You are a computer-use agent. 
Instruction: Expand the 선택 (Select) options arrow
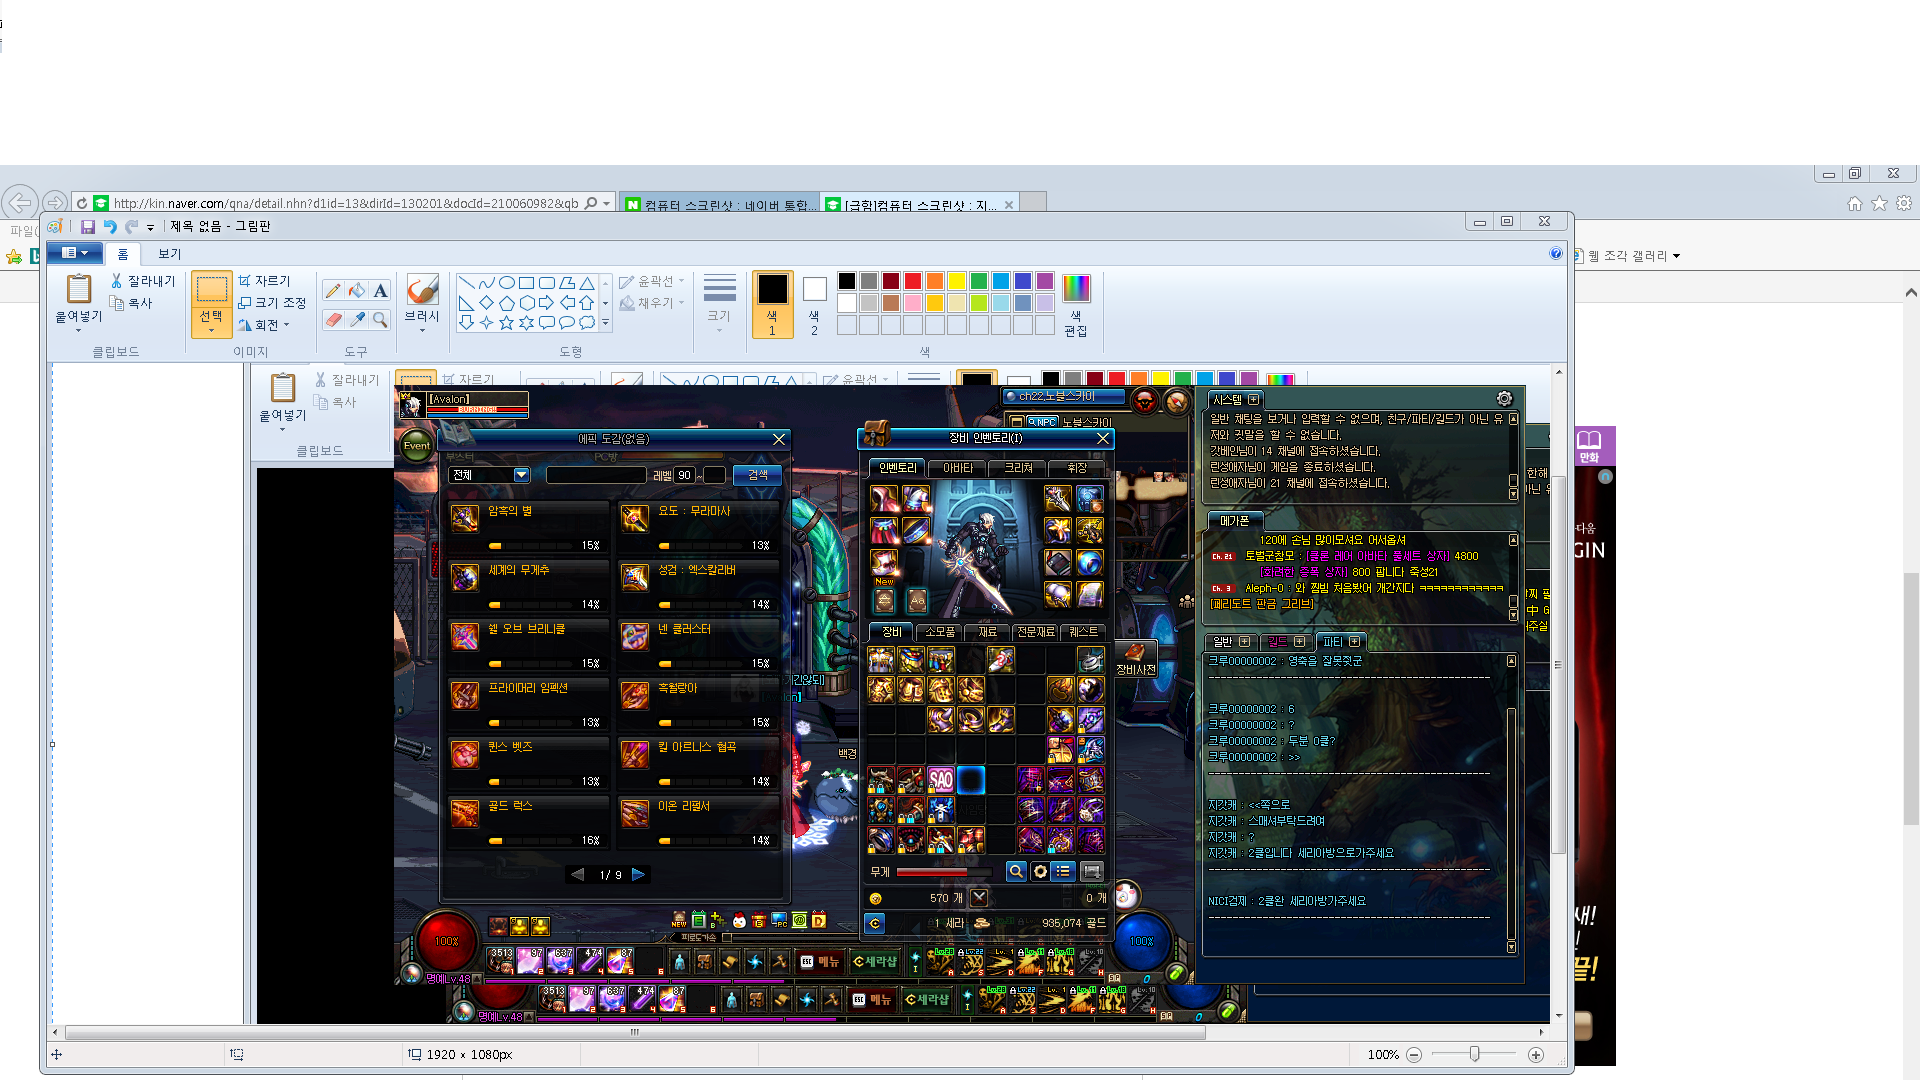(x=211, y=329)
